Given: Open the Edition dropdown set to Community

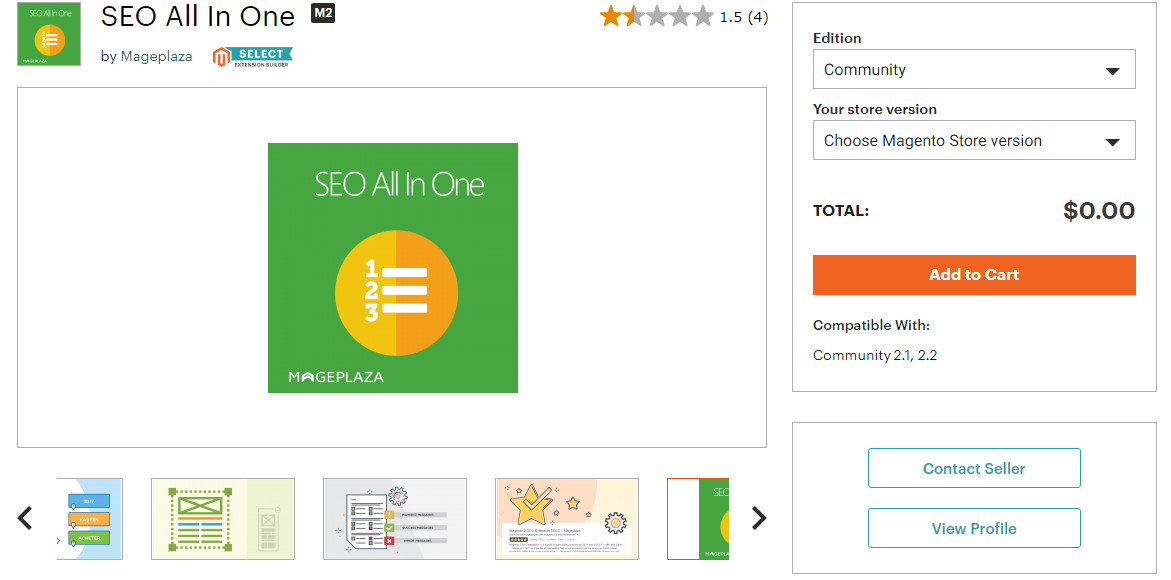Looking at the screenshot, I should coord(974,69).
